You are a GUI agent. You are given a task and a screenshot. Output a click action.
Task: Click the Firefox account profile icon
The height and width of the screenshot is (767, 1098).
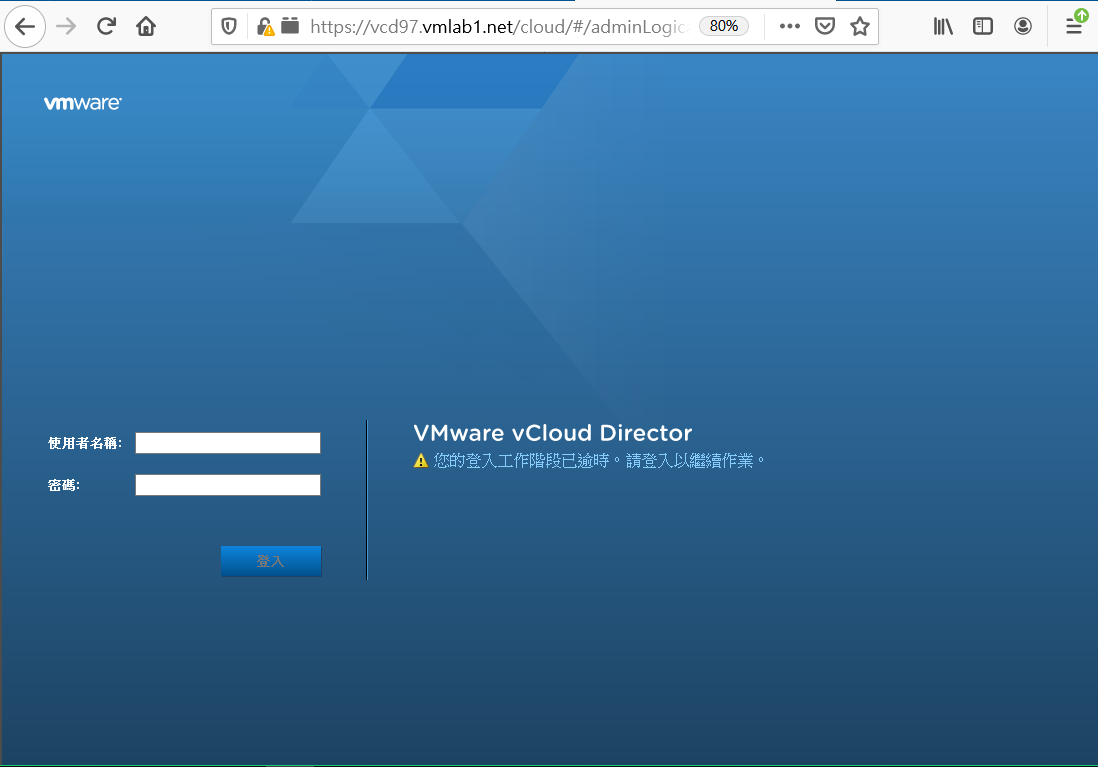pyautogui.click(x=1022, y=25)
